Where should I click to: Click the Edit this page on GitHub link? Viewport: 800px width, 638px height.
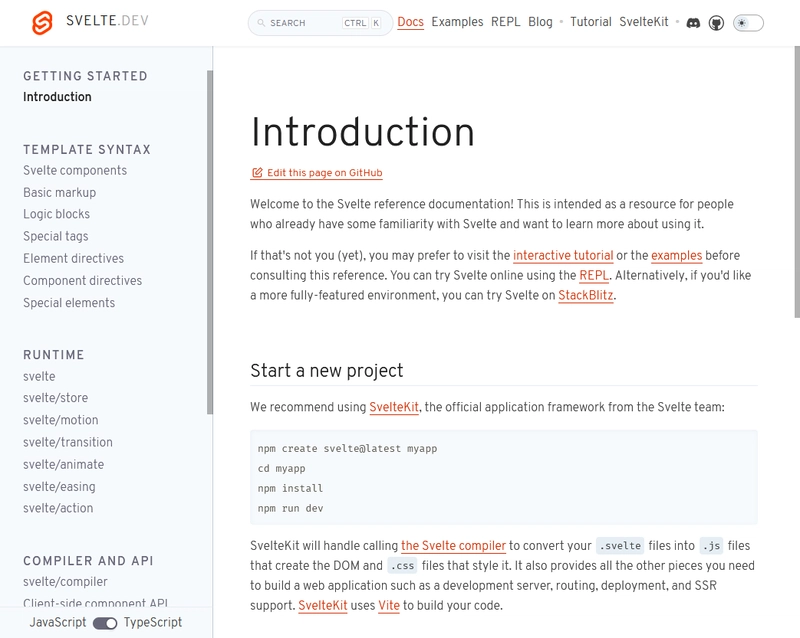324,173
